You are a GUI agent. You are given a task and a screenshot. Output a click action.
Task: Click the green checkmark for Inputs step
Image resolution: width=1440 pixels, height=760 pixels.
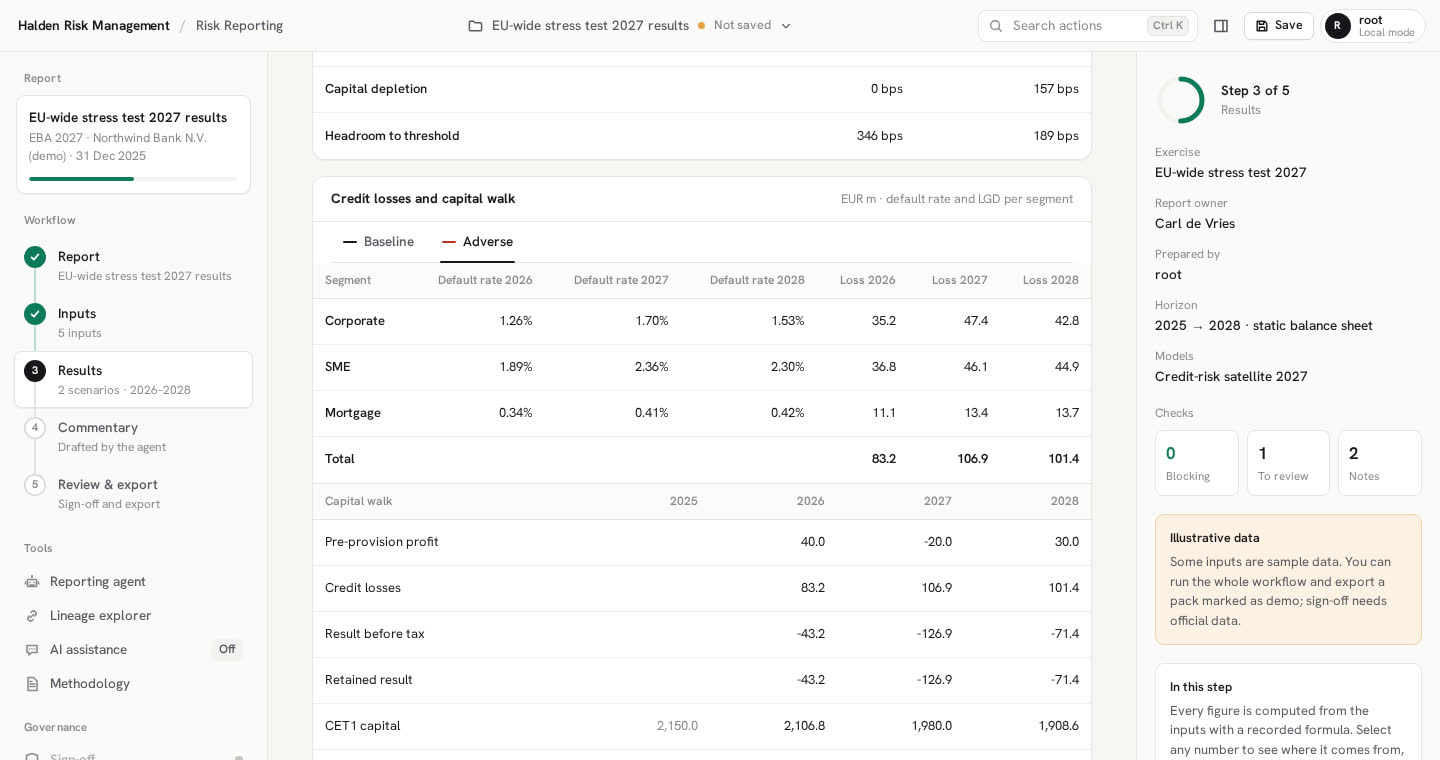(35, 314)
